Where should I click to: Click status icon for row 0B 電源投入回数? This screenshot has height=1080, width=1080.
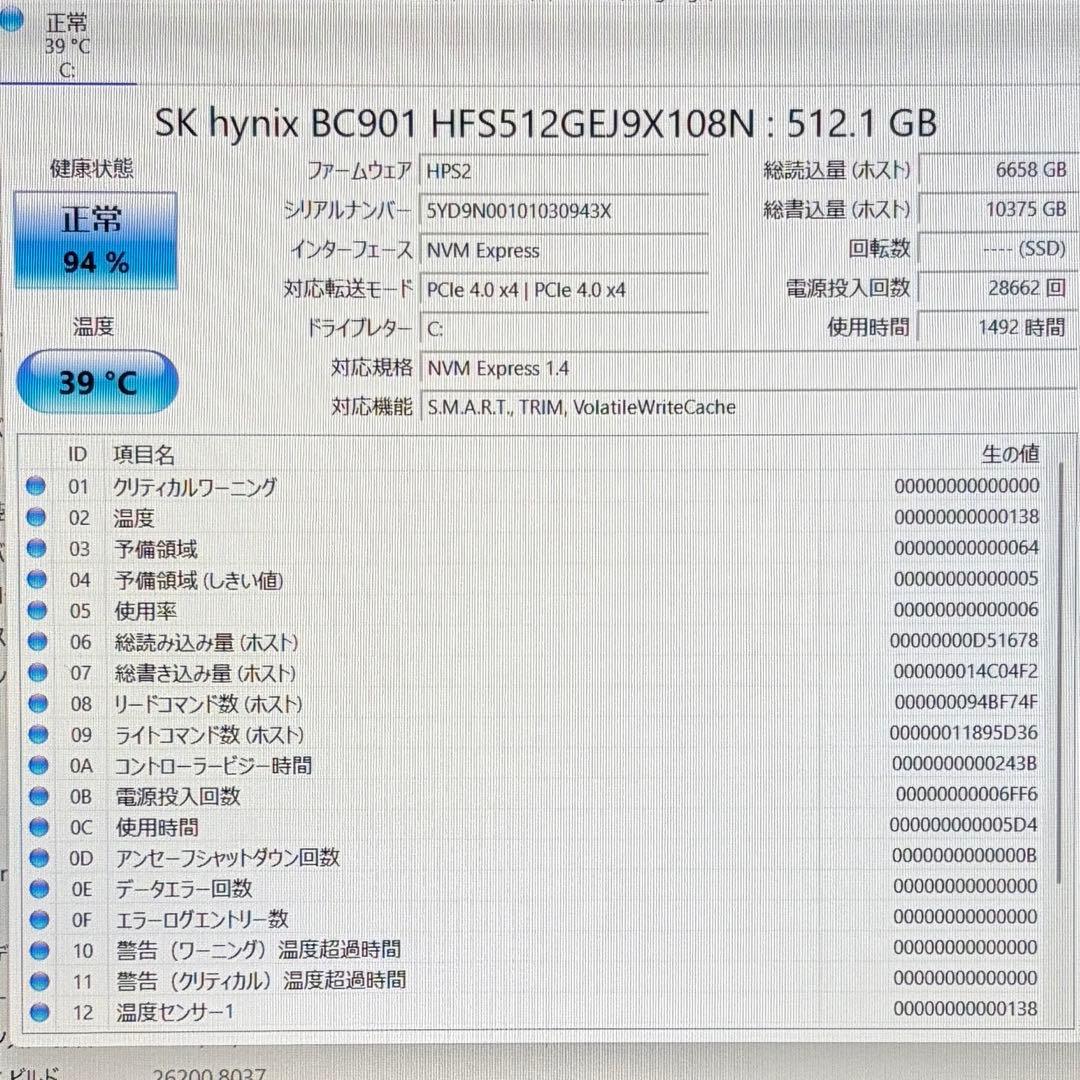tap(39, 796)
